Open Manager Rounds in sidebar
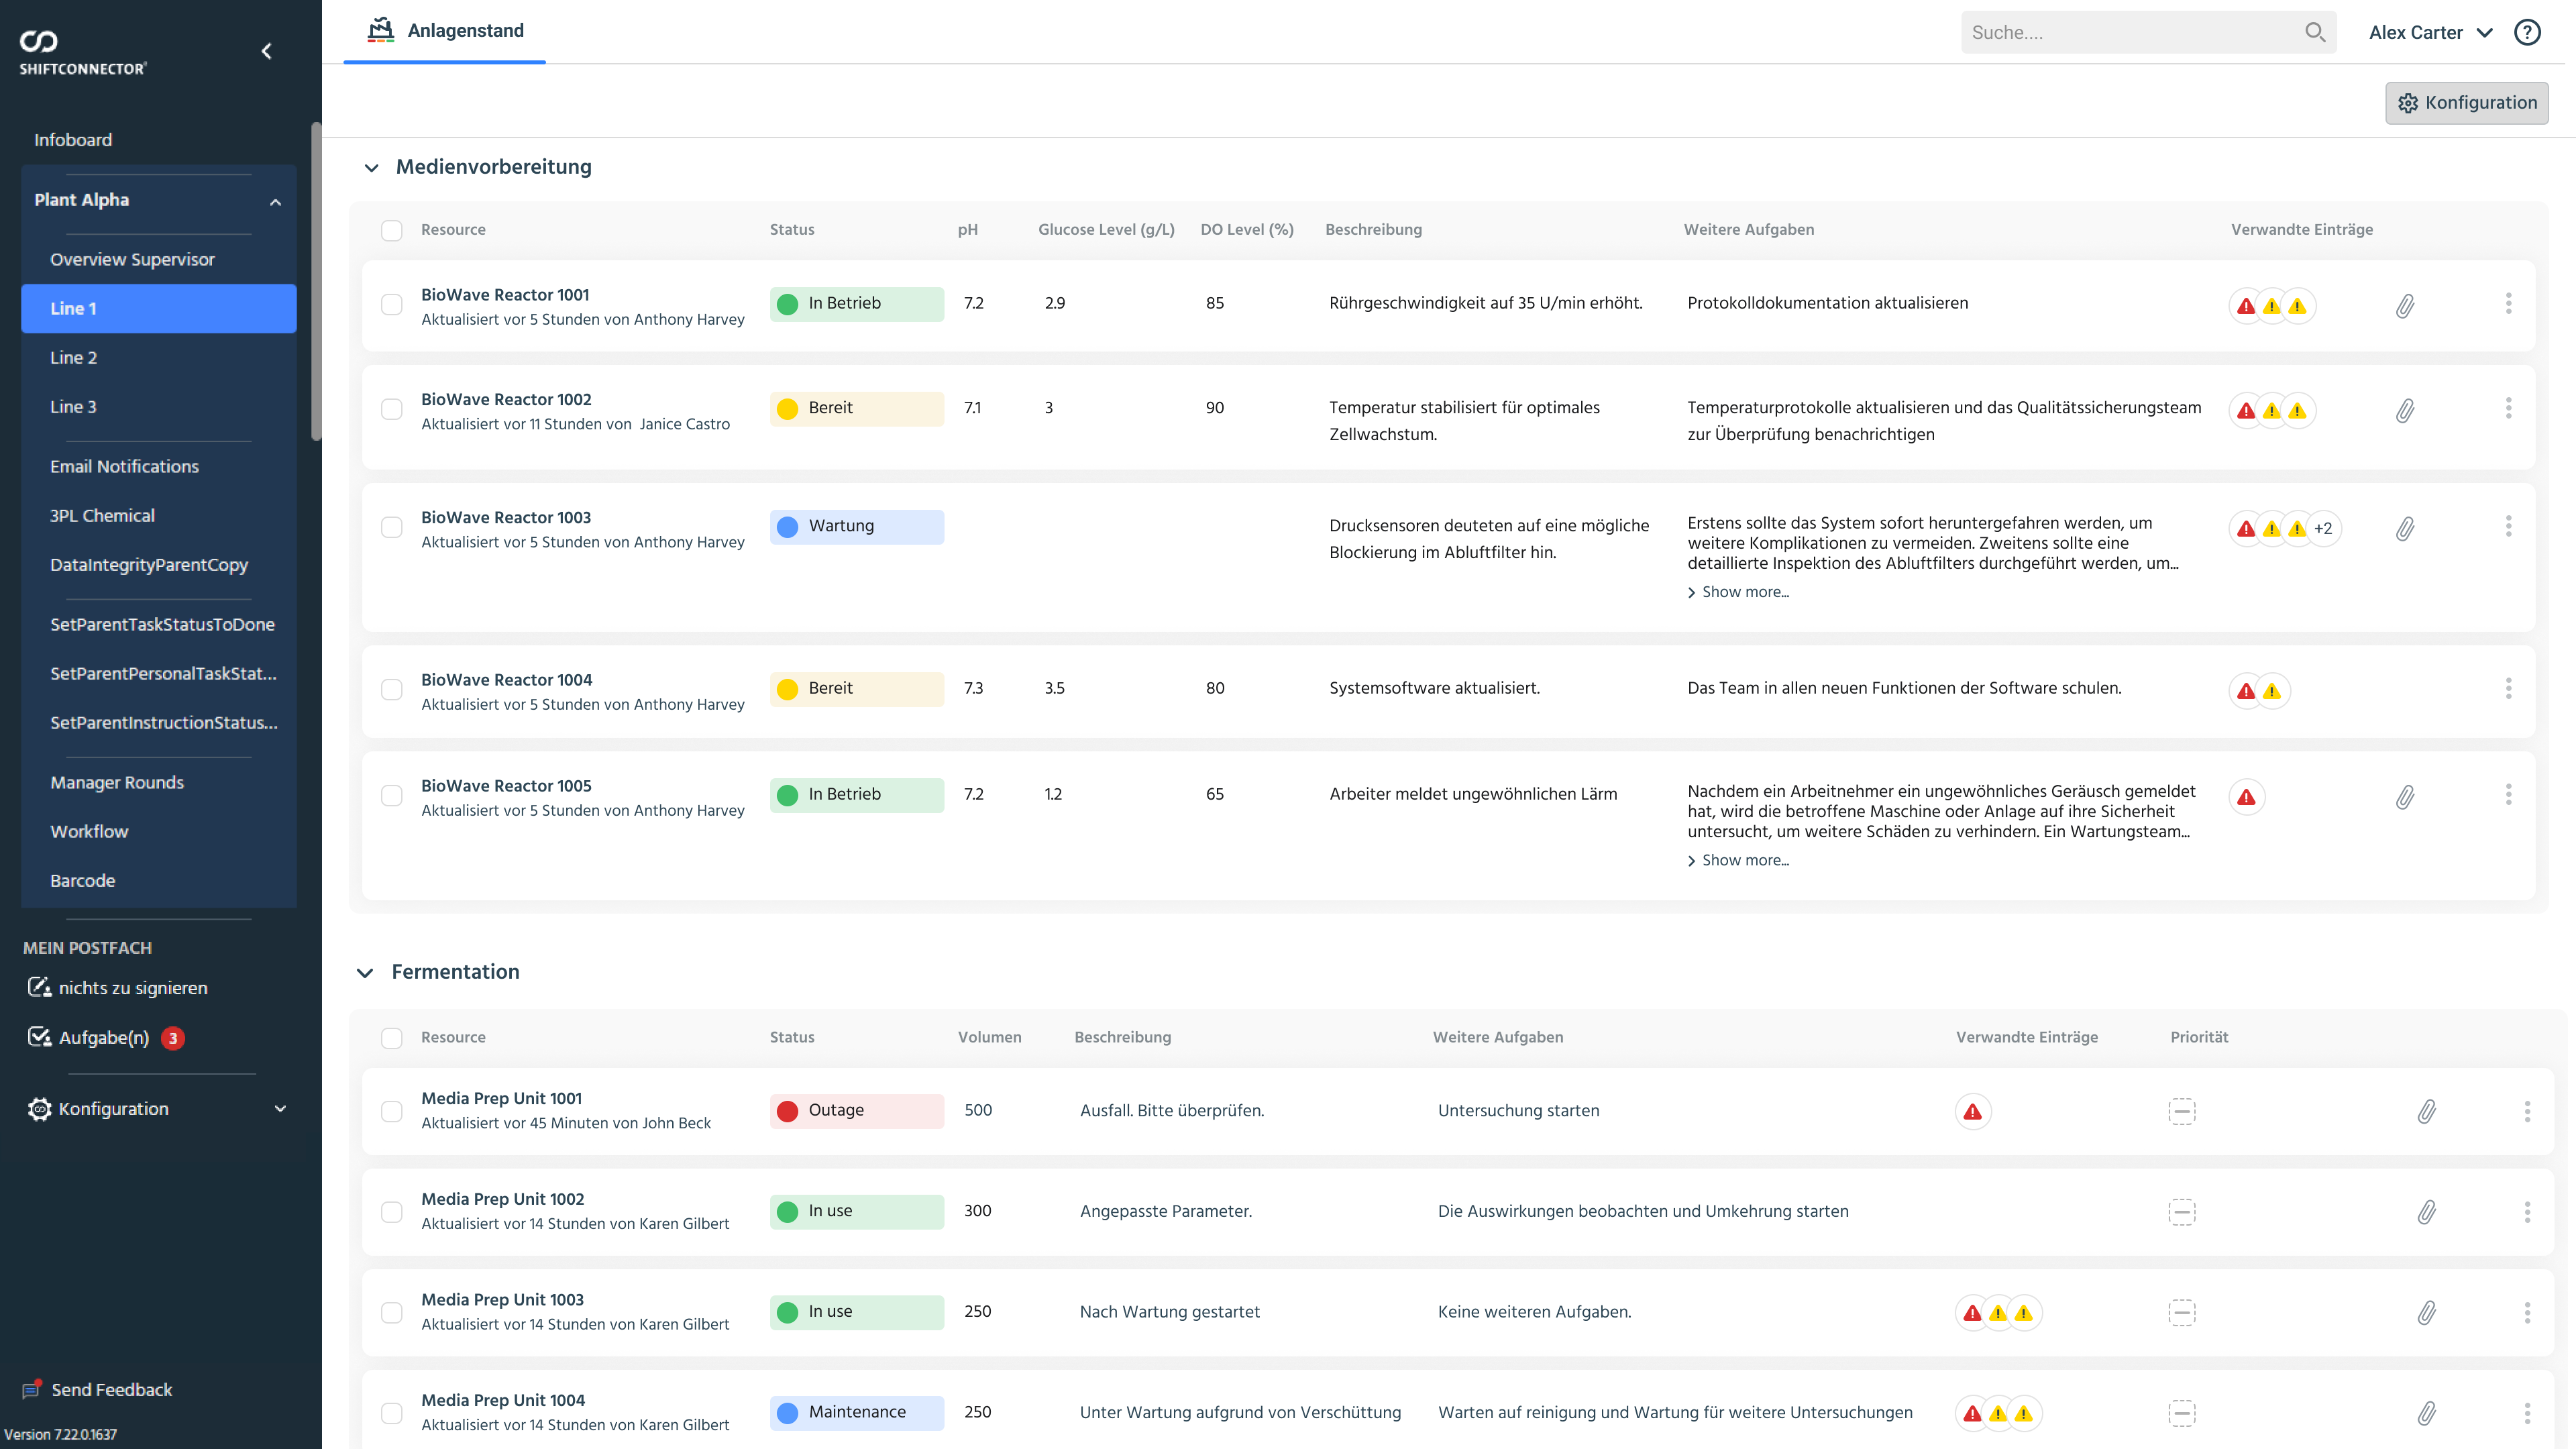The image size is (2576, 1449). [158, 782]
